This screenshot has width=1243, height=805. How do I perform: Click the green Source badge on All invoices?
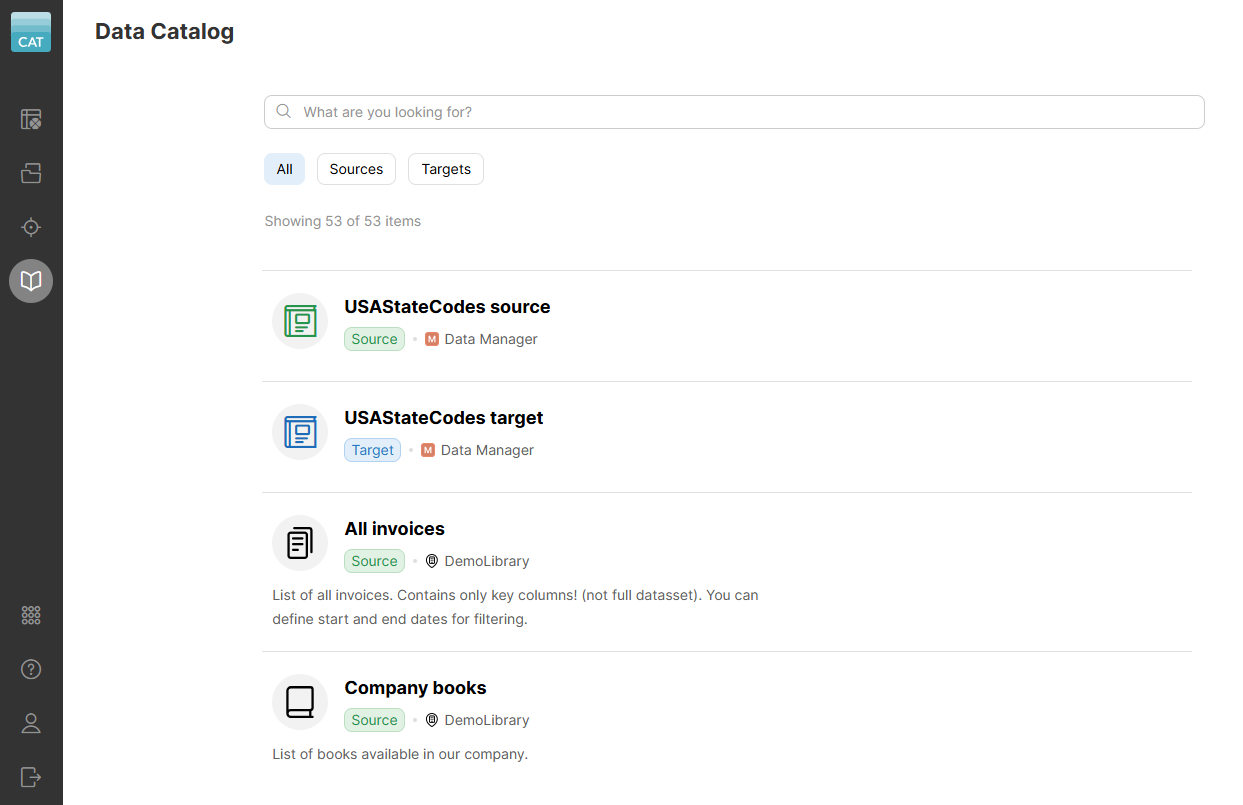tap(374, 561)
